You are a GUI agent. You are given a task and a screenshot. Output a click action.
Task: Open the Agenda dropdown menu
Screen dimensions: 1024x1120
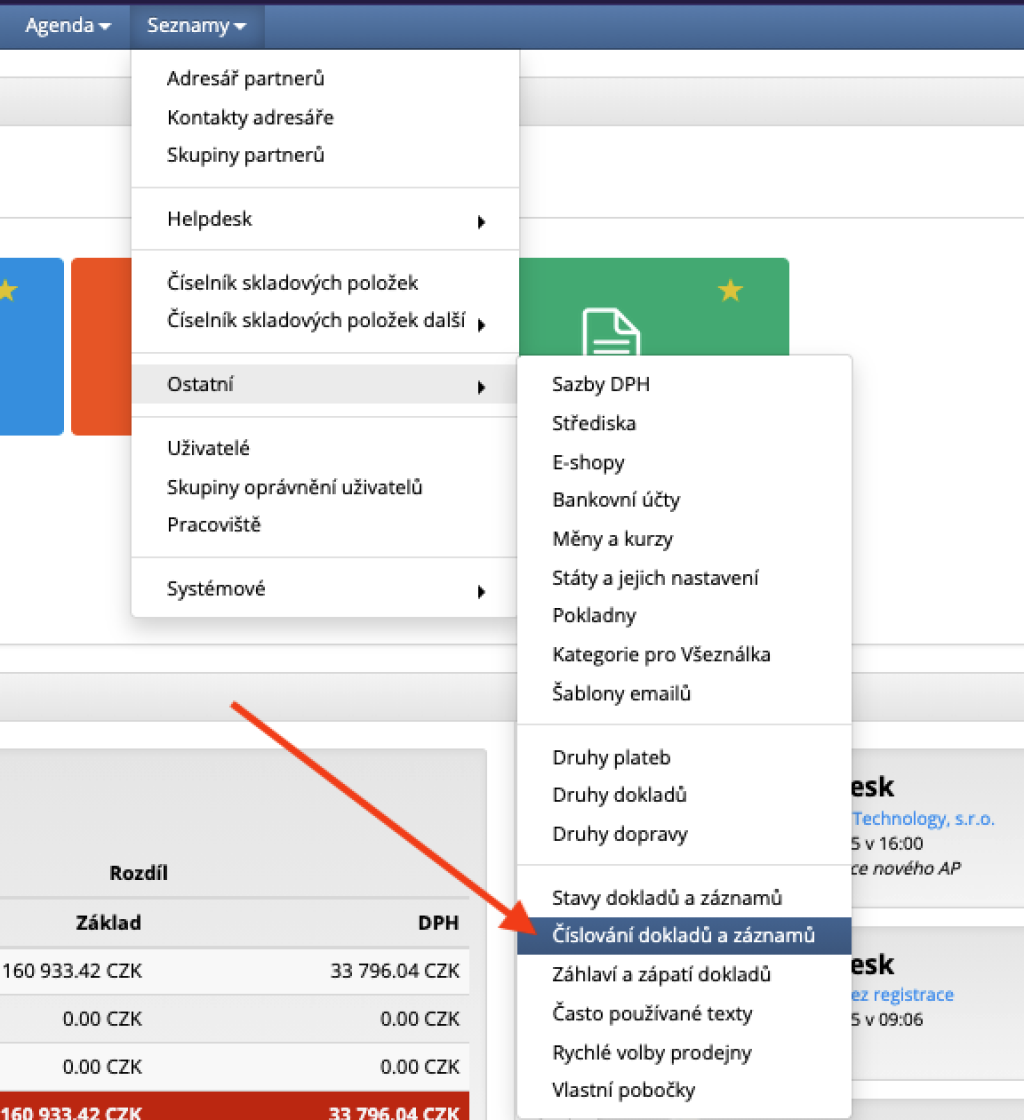tap(67, 25)
